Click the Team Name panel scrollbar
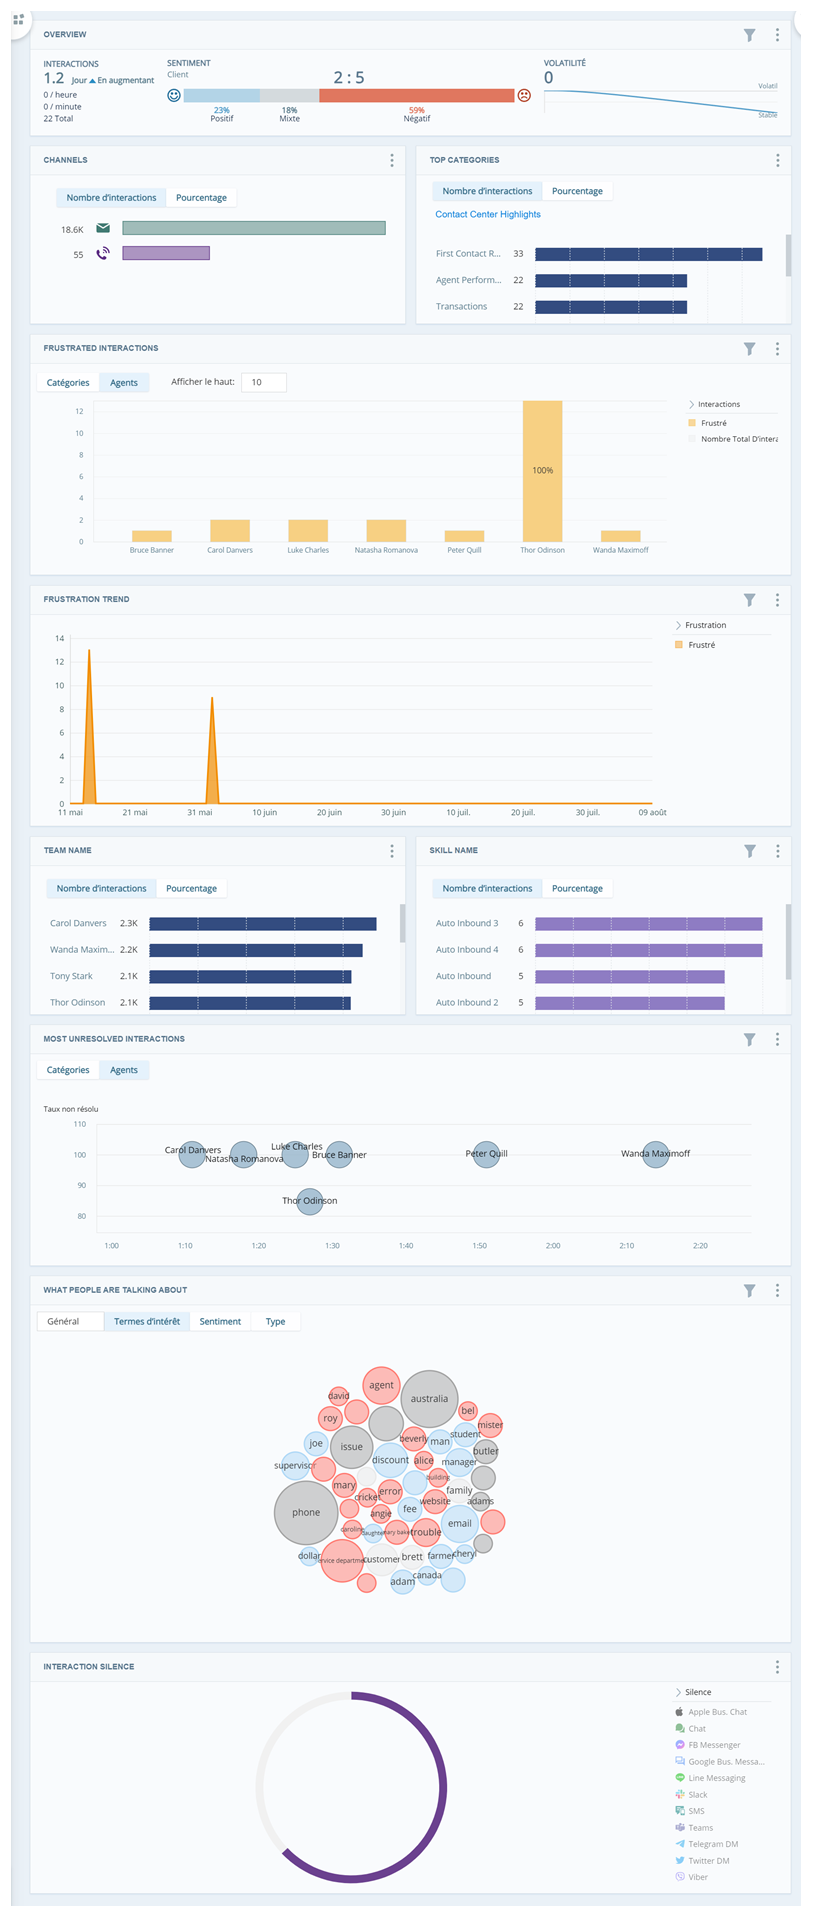 click(x=402, y=924)
